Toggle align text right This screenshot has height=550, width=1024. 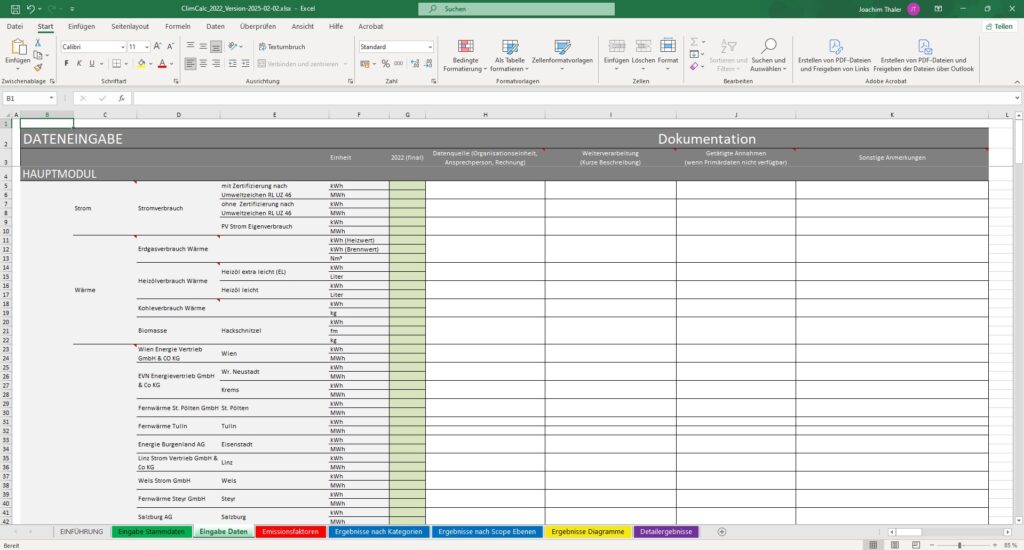tap(216, 64)
